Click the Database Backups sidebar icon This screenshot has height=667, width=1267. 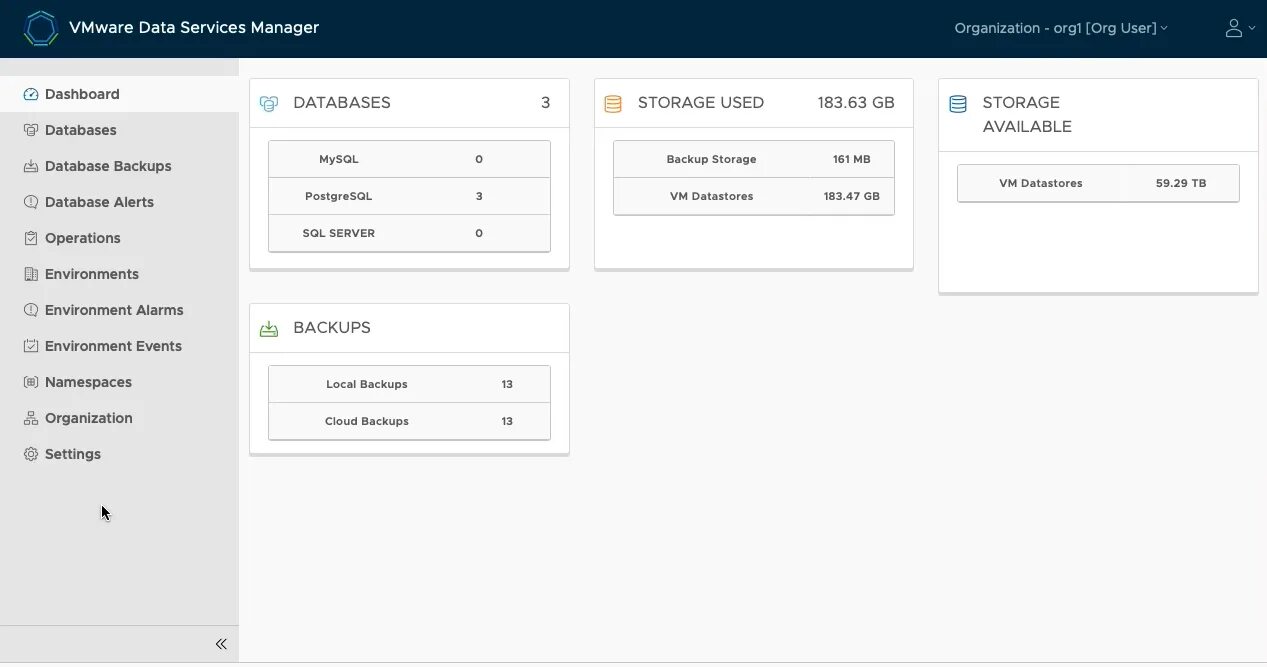pos(31,166)
